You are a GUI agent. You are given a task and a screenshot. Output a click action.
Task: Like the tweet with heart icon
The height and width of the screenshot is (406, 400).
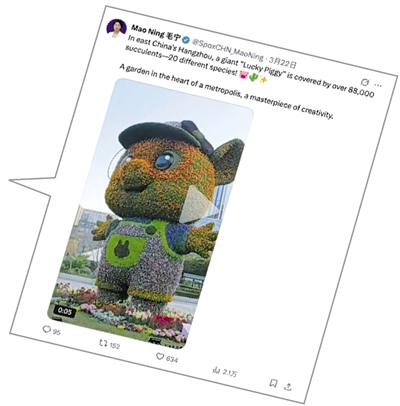coord(160,356)
